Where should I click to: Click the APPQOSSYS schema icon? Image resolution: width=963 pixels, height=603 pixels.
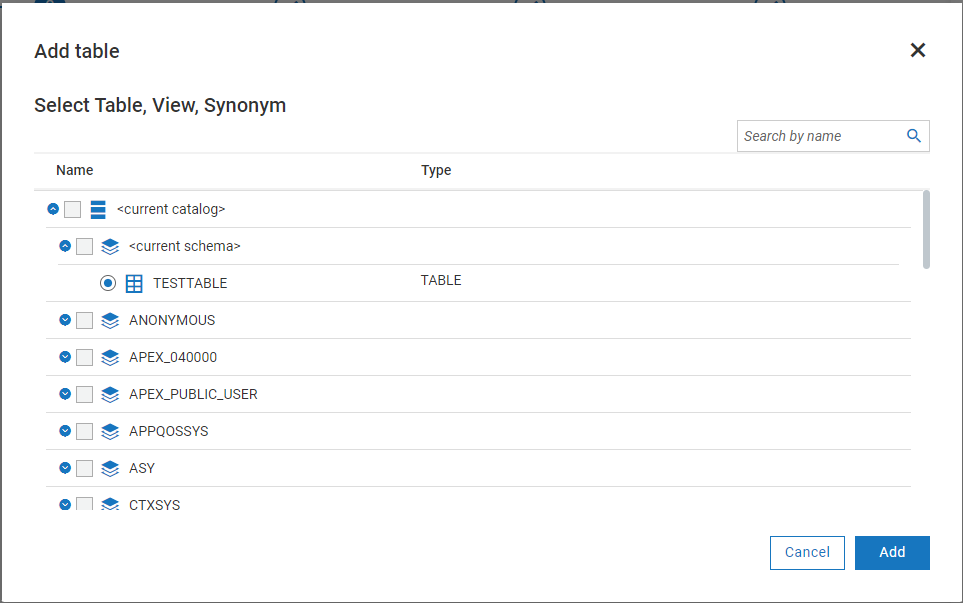110,431
